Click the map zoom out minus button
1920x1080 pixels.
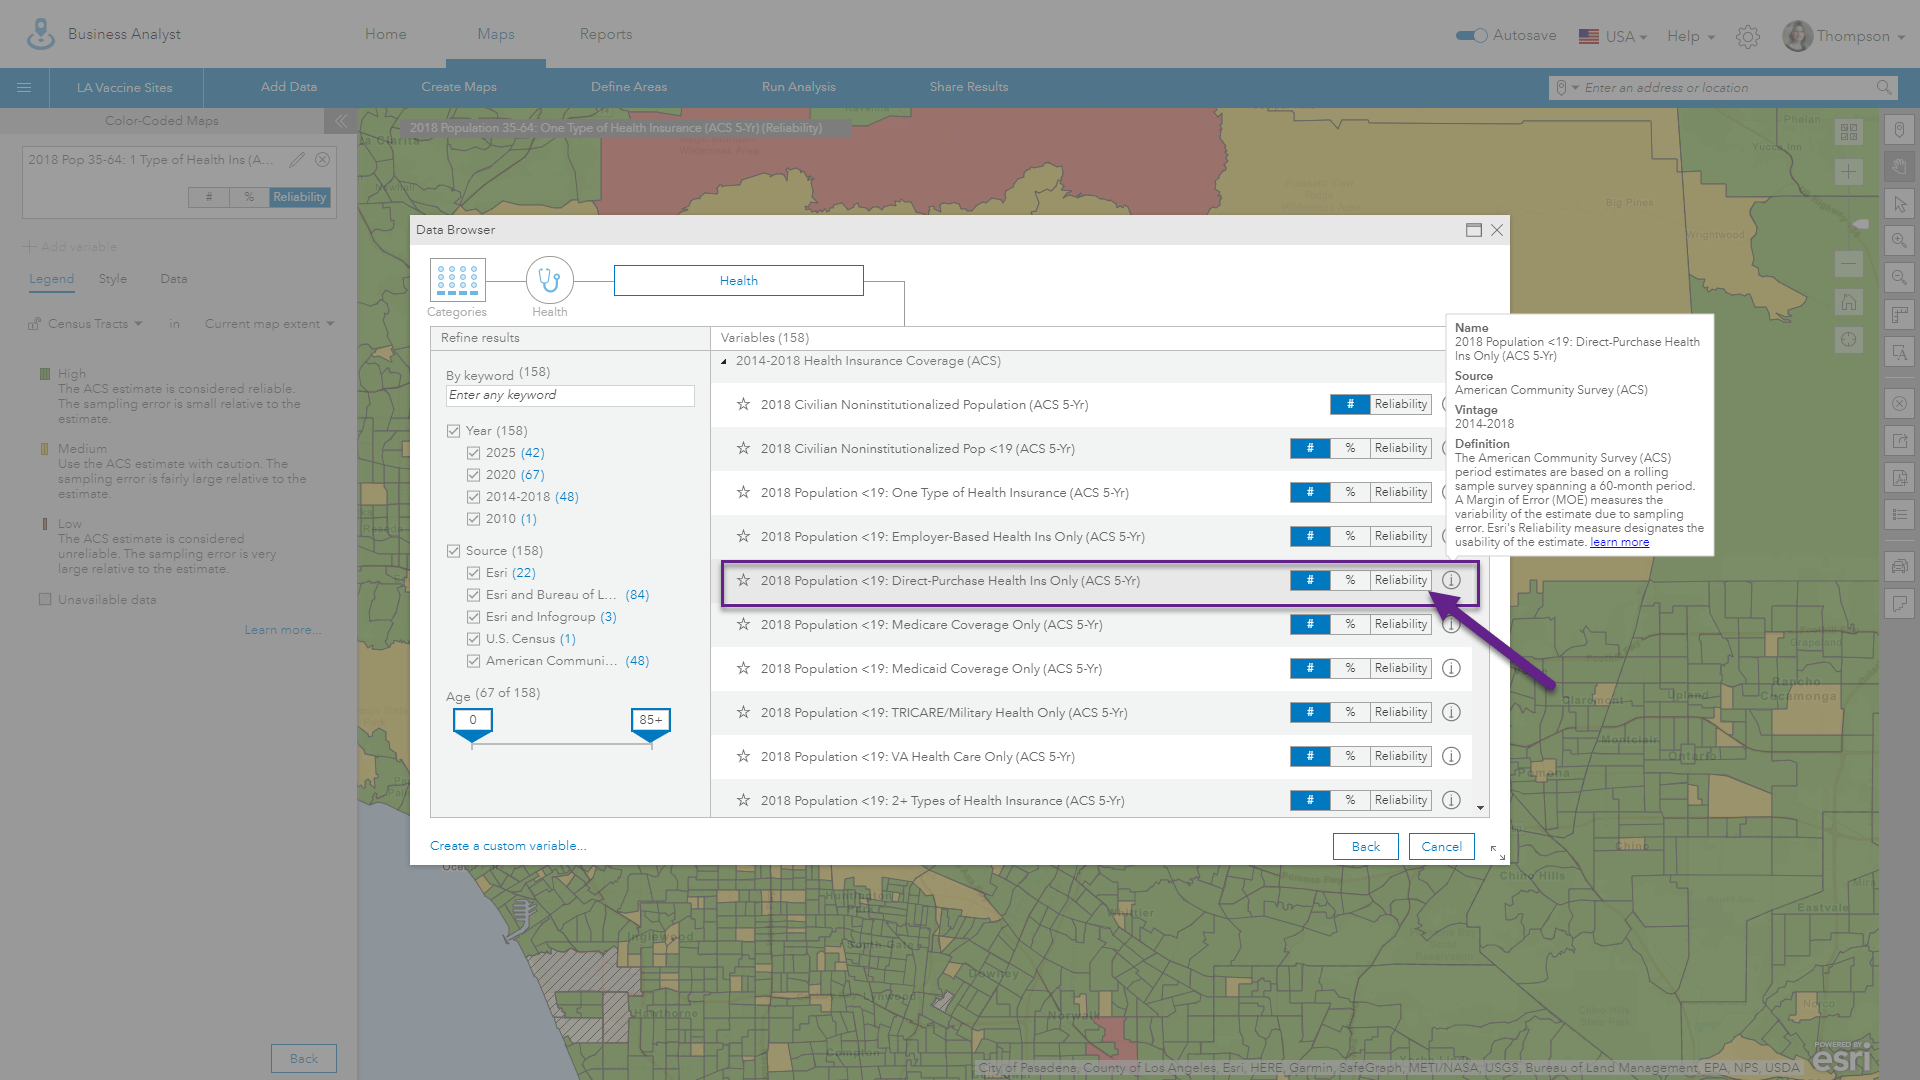coord(1848,264)
